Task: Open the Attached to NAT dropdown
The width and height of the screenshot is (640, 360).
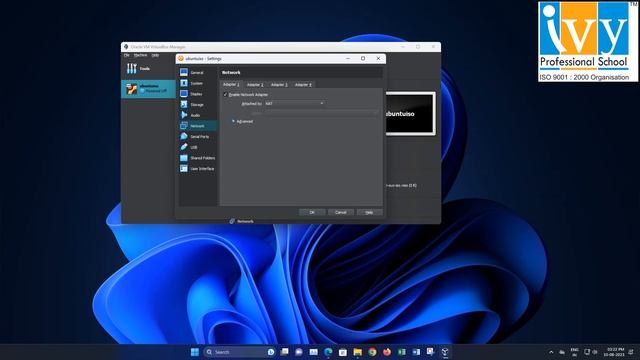Action: 294,104
